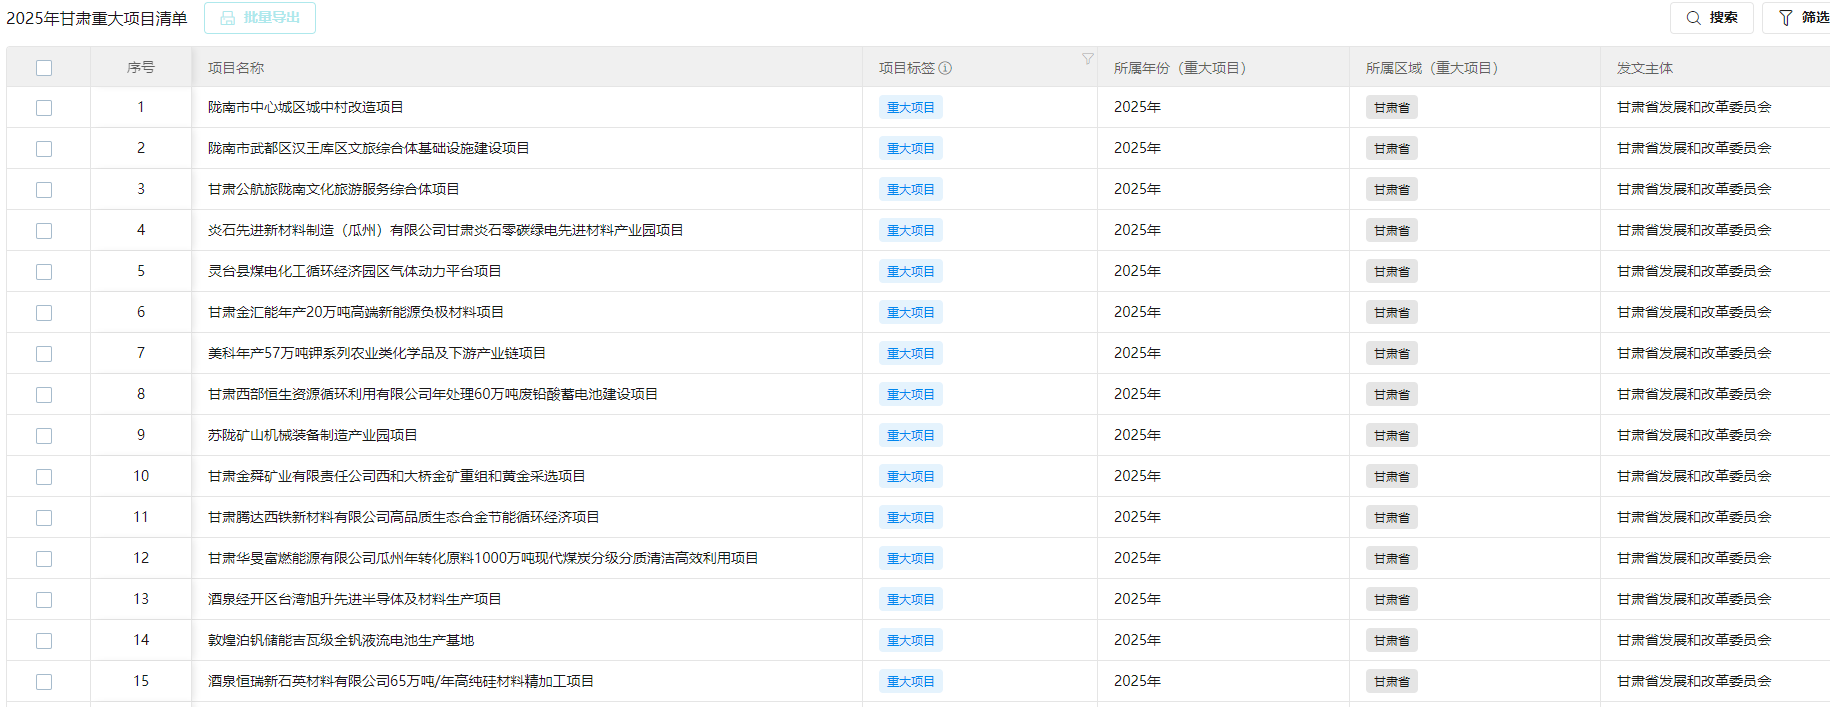Open project 苏陇矿山机械装备制造产业园项目

tap(312, 435)
